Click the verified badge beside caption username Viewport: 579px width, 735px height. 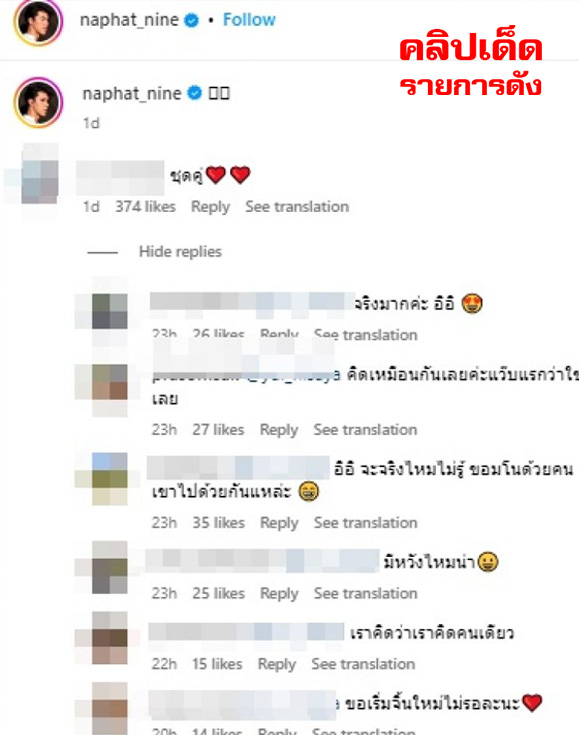195,93
